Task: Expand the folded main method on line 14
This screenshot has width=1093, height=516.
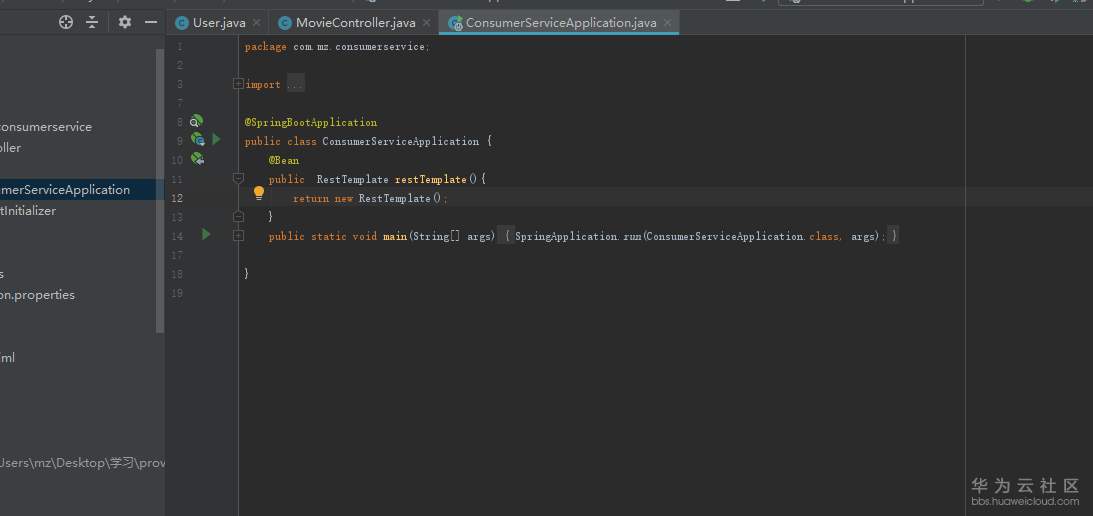Action: click(x=238, y=236)
